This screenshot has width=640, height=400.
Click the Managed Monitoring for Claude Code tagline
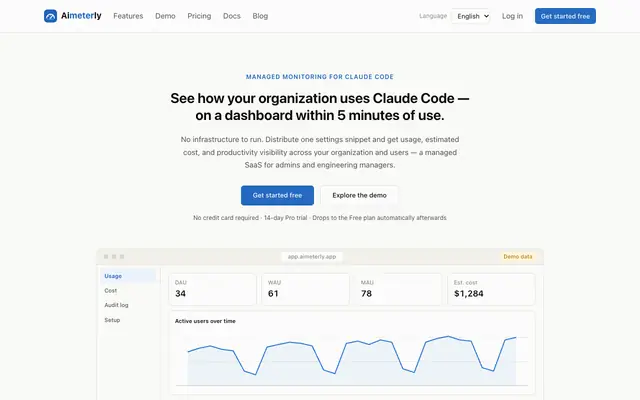point(320,77)
